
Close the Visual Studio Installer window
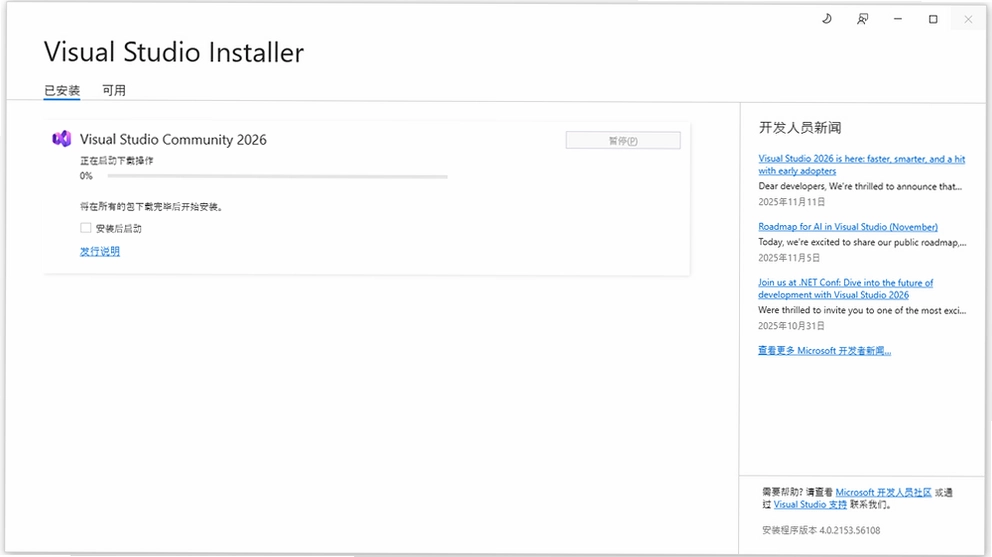[968, 19]
